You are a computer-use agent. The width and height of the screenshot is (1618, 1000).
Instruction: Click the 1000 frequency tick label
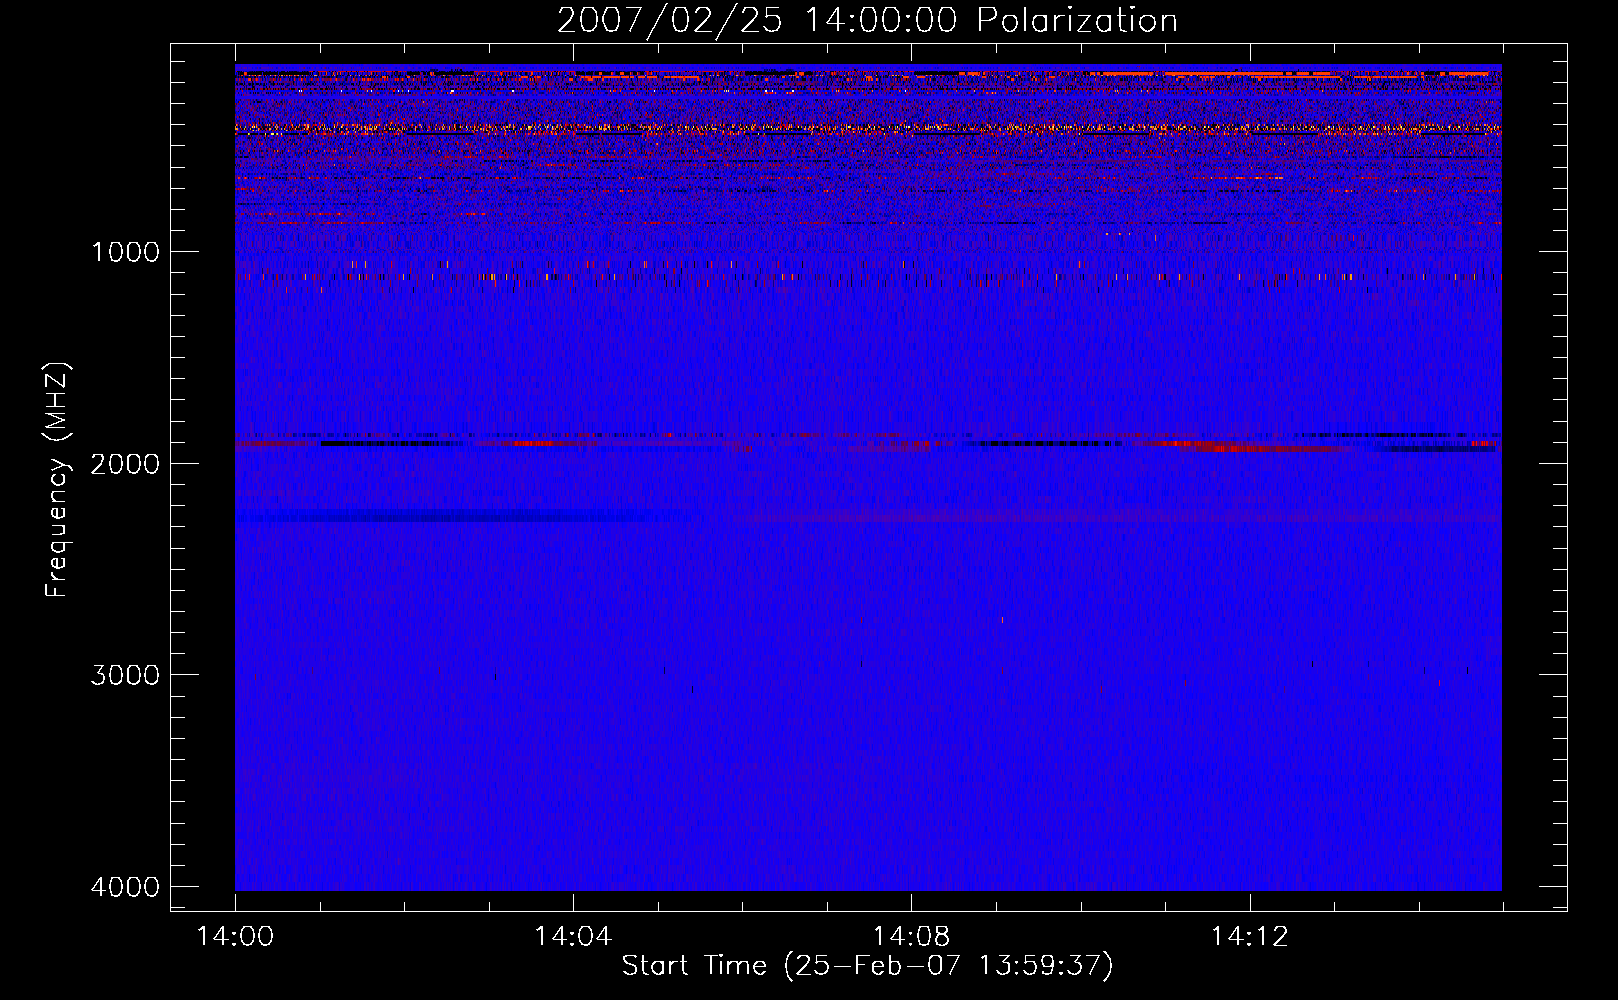pos(125,252)
